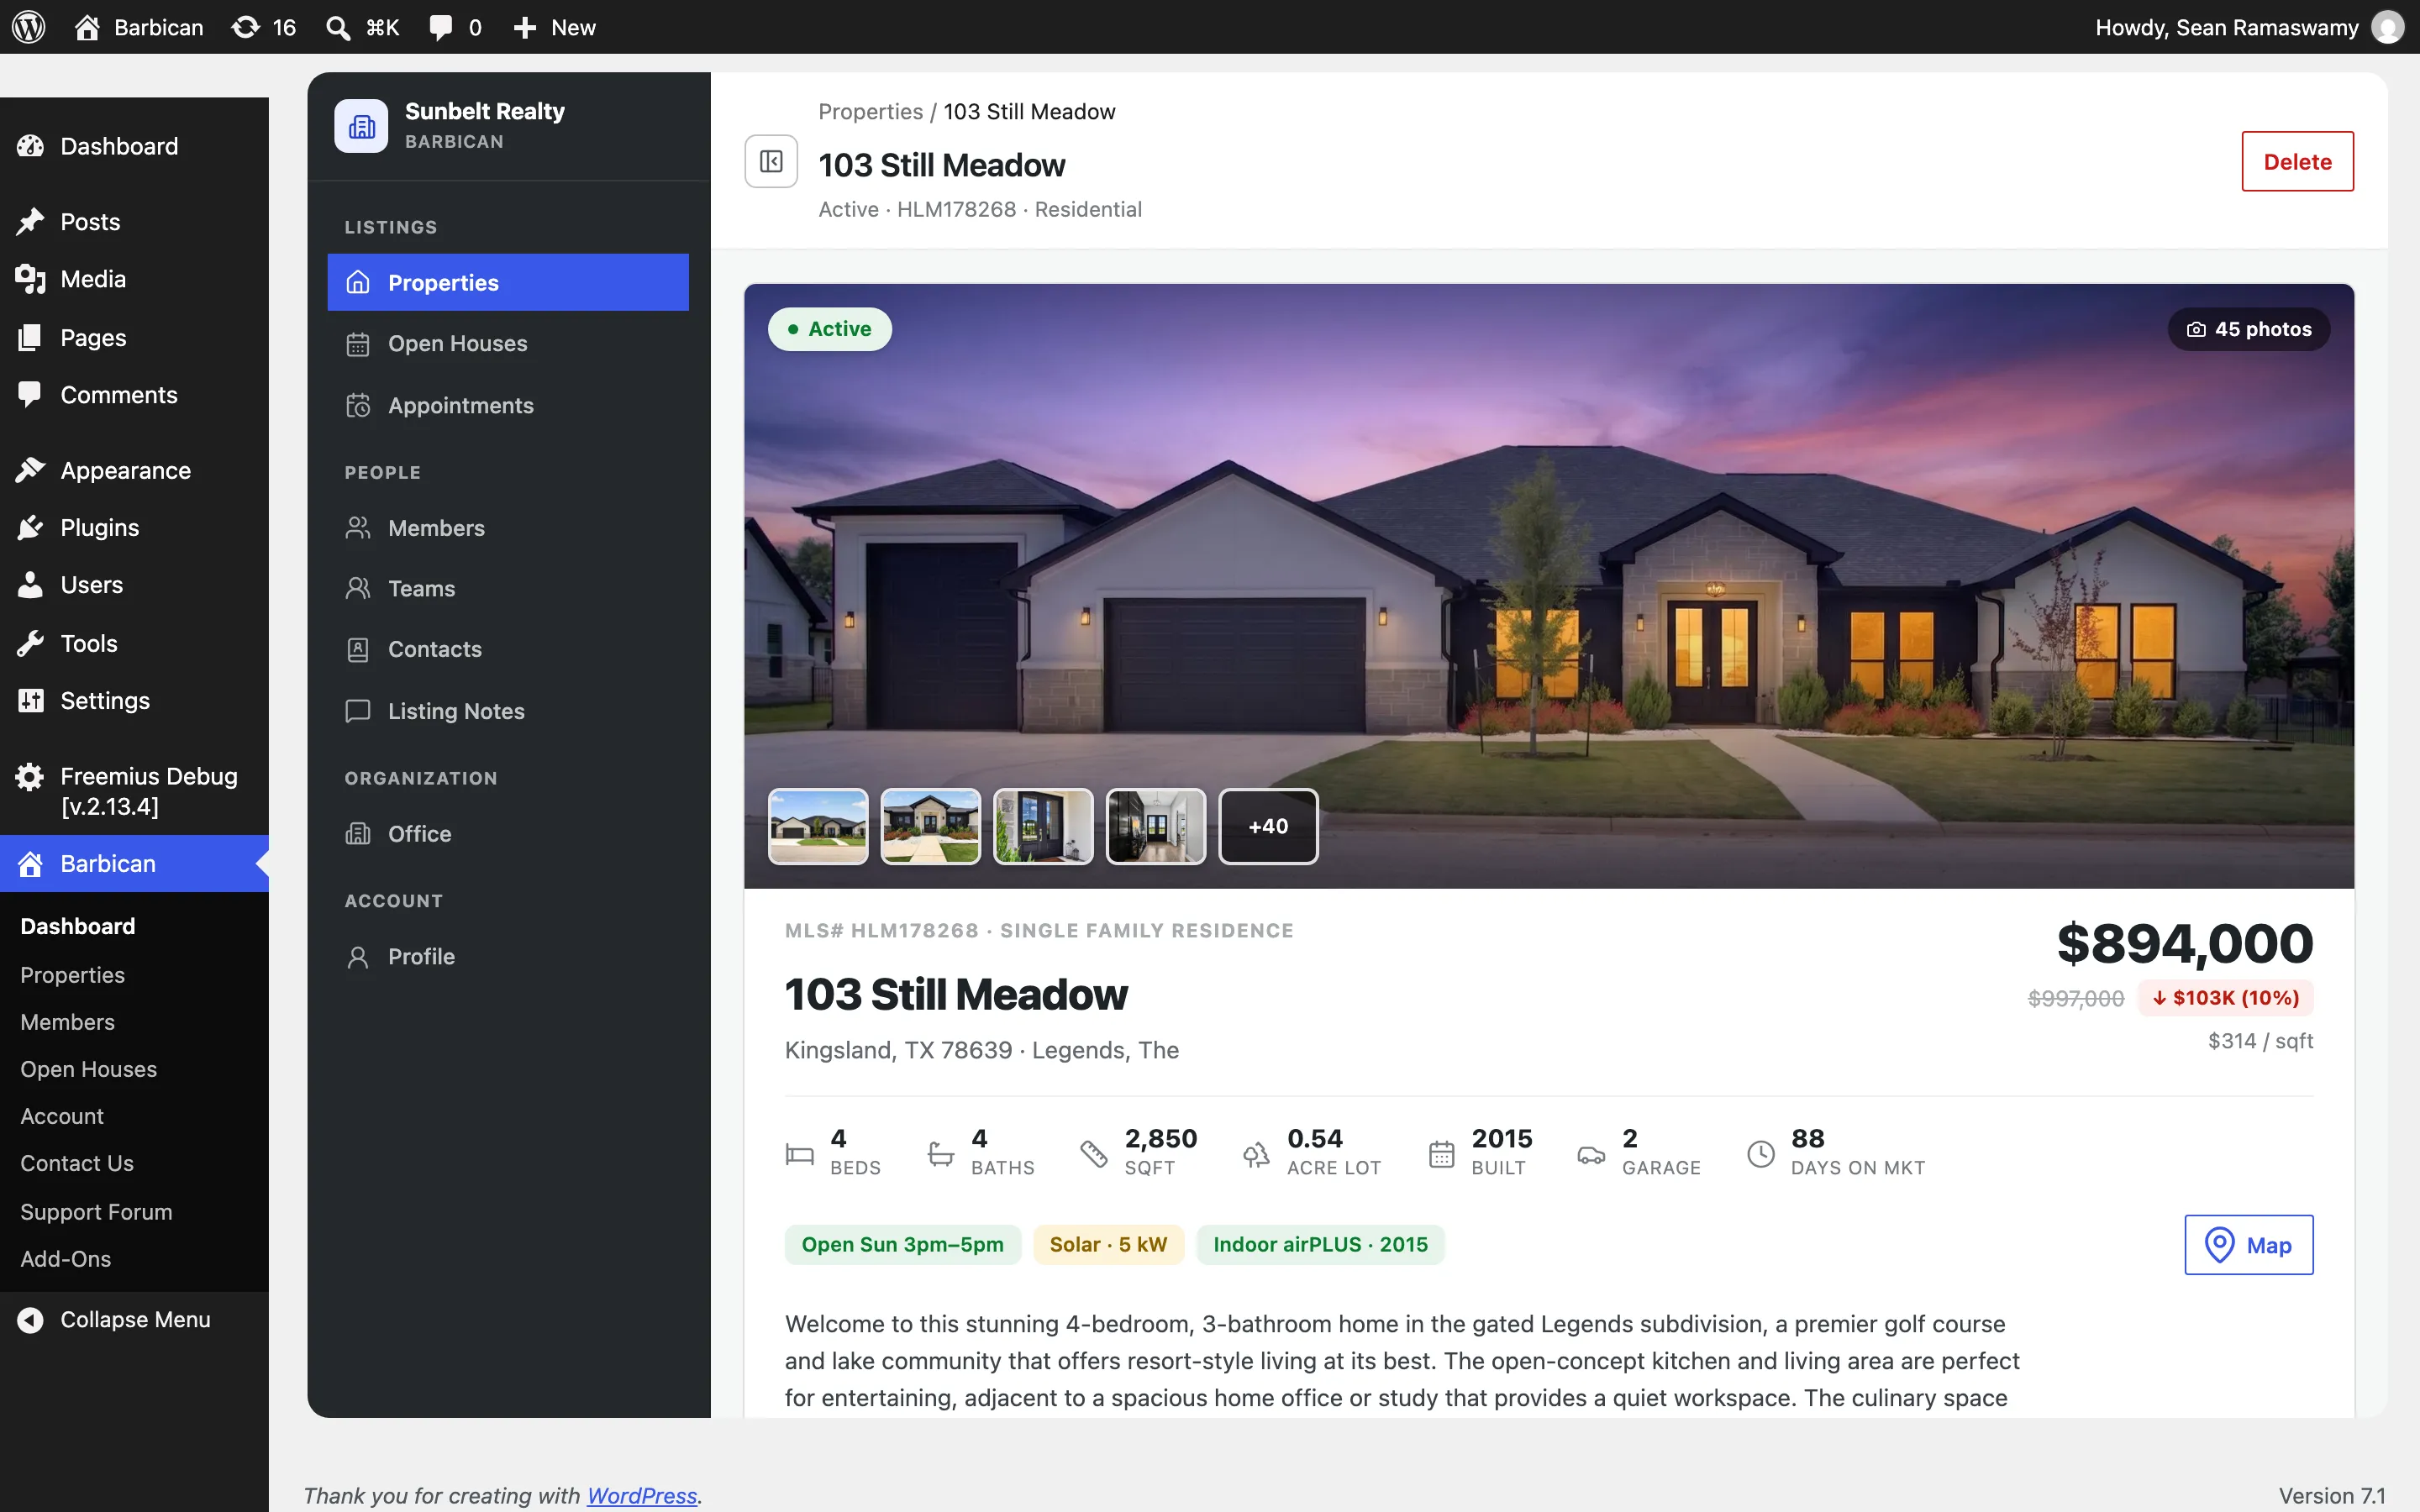Viewport: 2420px width, 1512px height.
Task: Click the $103K (10%) price drop badge
Action: 2226,998
